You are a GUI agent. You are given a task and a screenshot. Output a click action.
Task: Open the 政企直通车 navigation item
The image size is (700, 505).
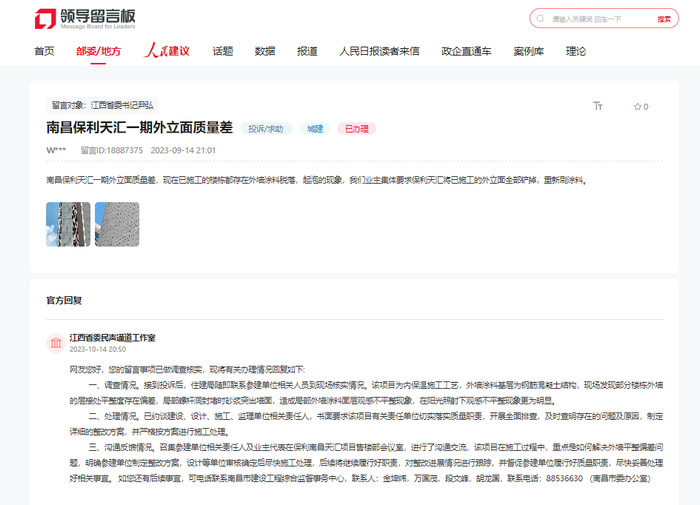coord(467,51)
